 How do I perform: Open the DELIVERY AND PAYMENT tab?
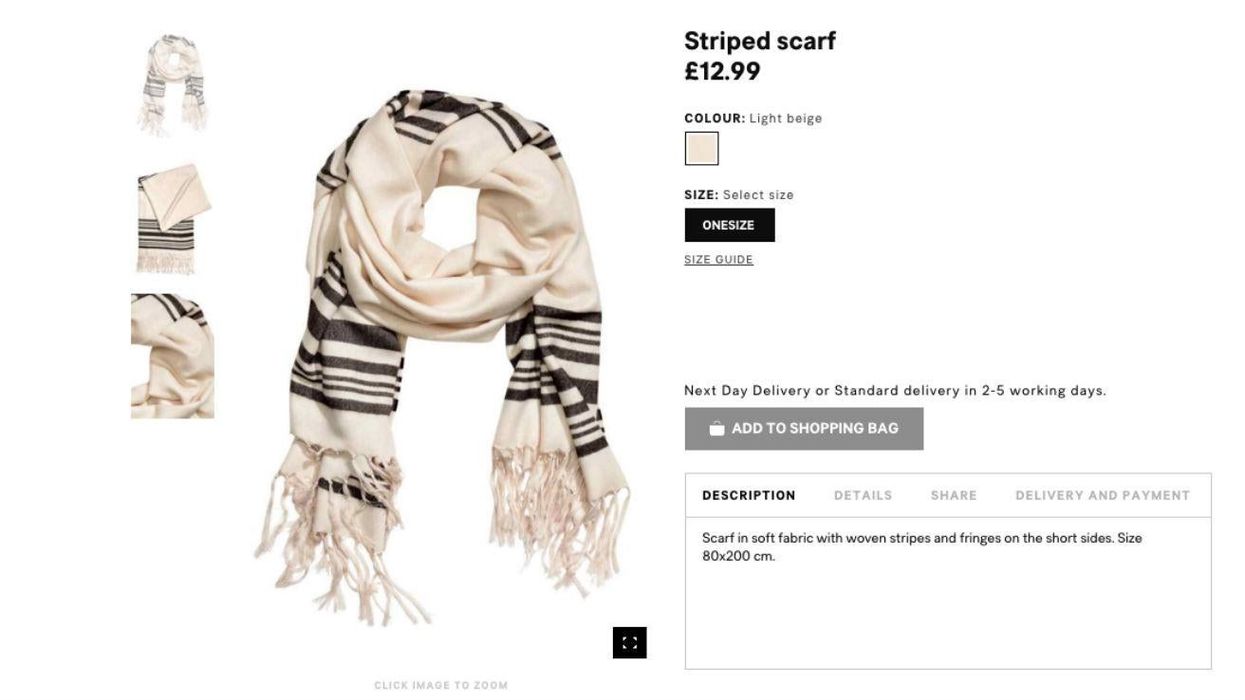[1102, 496]
